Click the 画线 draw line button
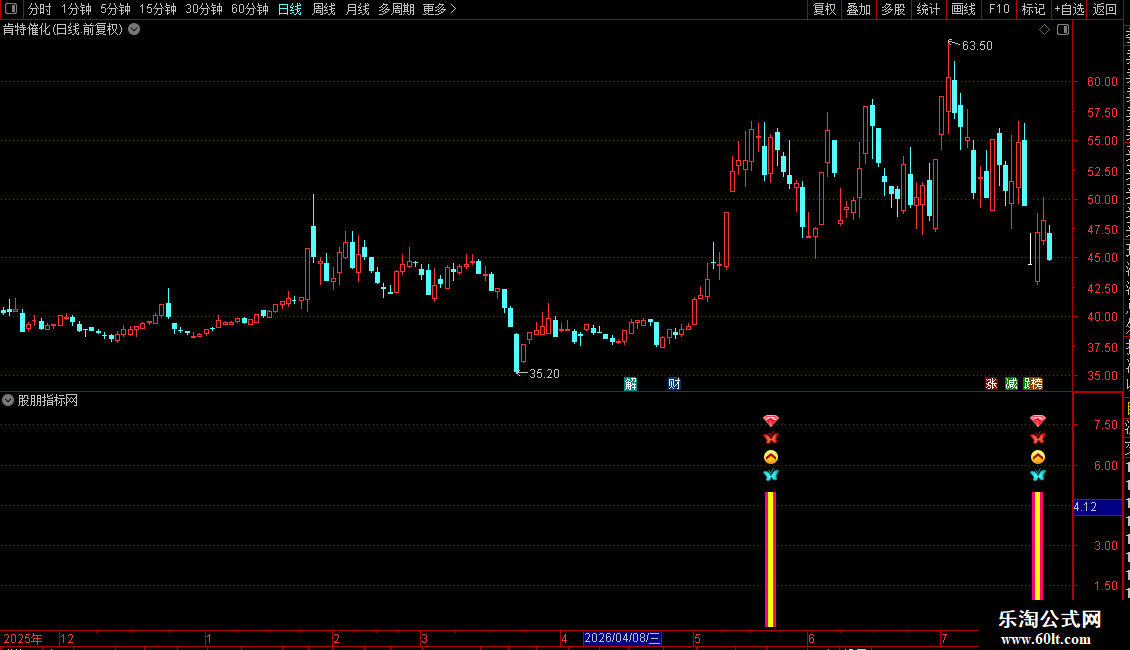The height and width of the screenshot is (650, 1130). 964,9
